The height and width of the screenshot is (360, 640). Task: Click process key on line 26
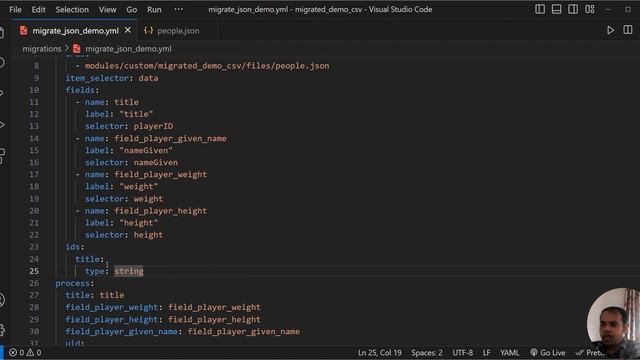pyautogui.click(x=73, y=283)
